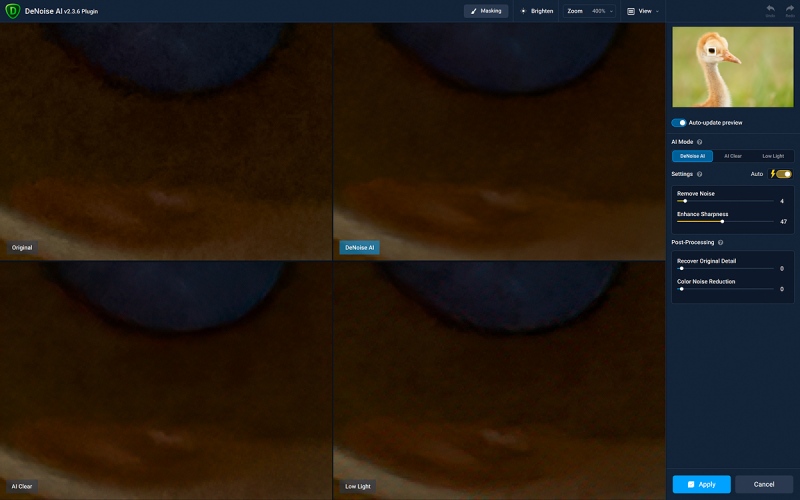800x500 pixels.
Task: Click Remove Noise value 4
Action: [782, 201]
